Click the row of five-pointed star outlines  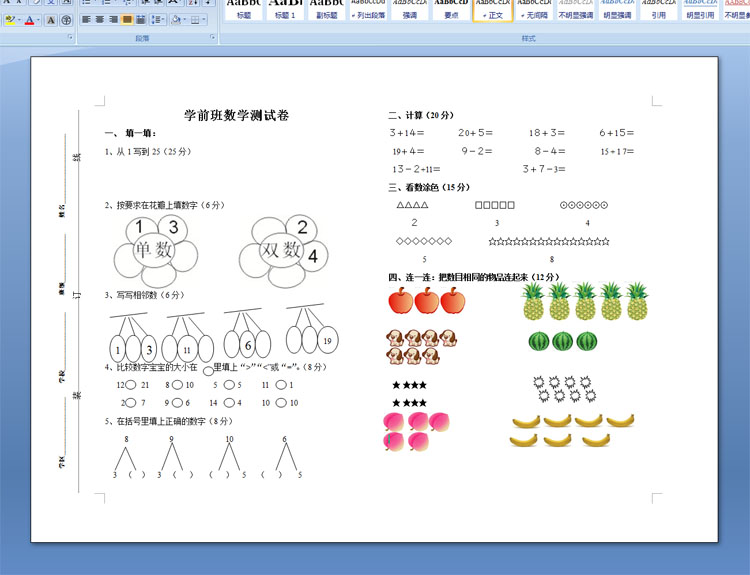(549, 242)
